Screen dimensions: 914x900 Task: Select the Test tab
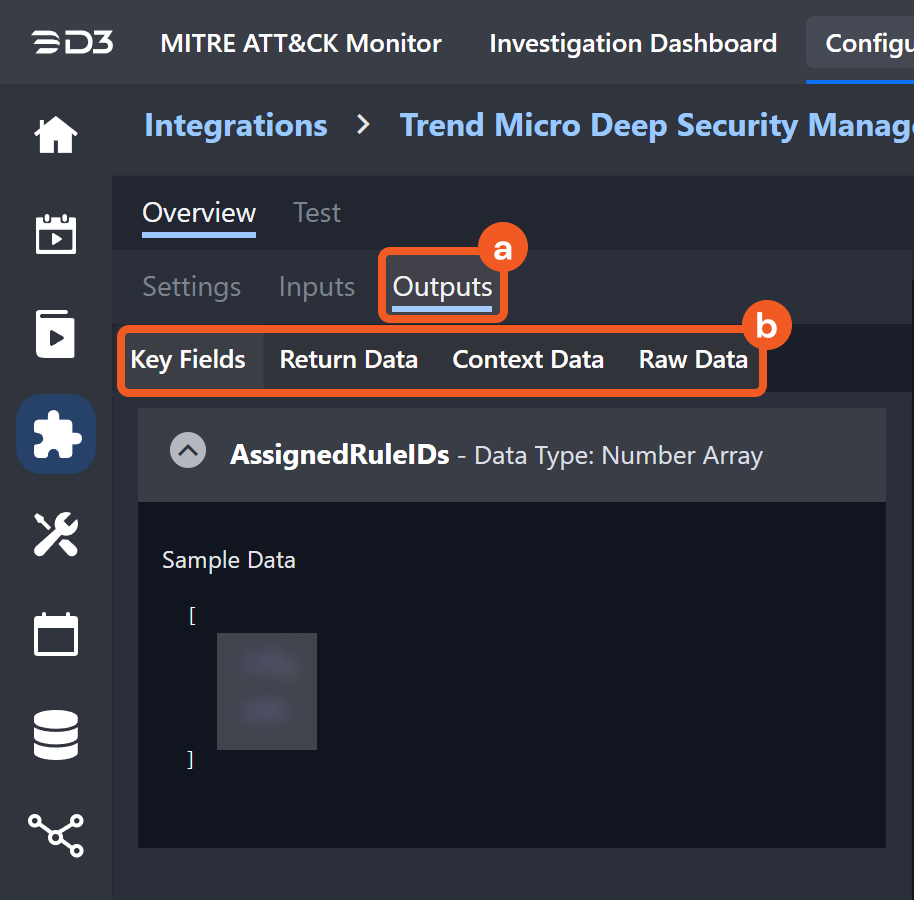[317, 213]
